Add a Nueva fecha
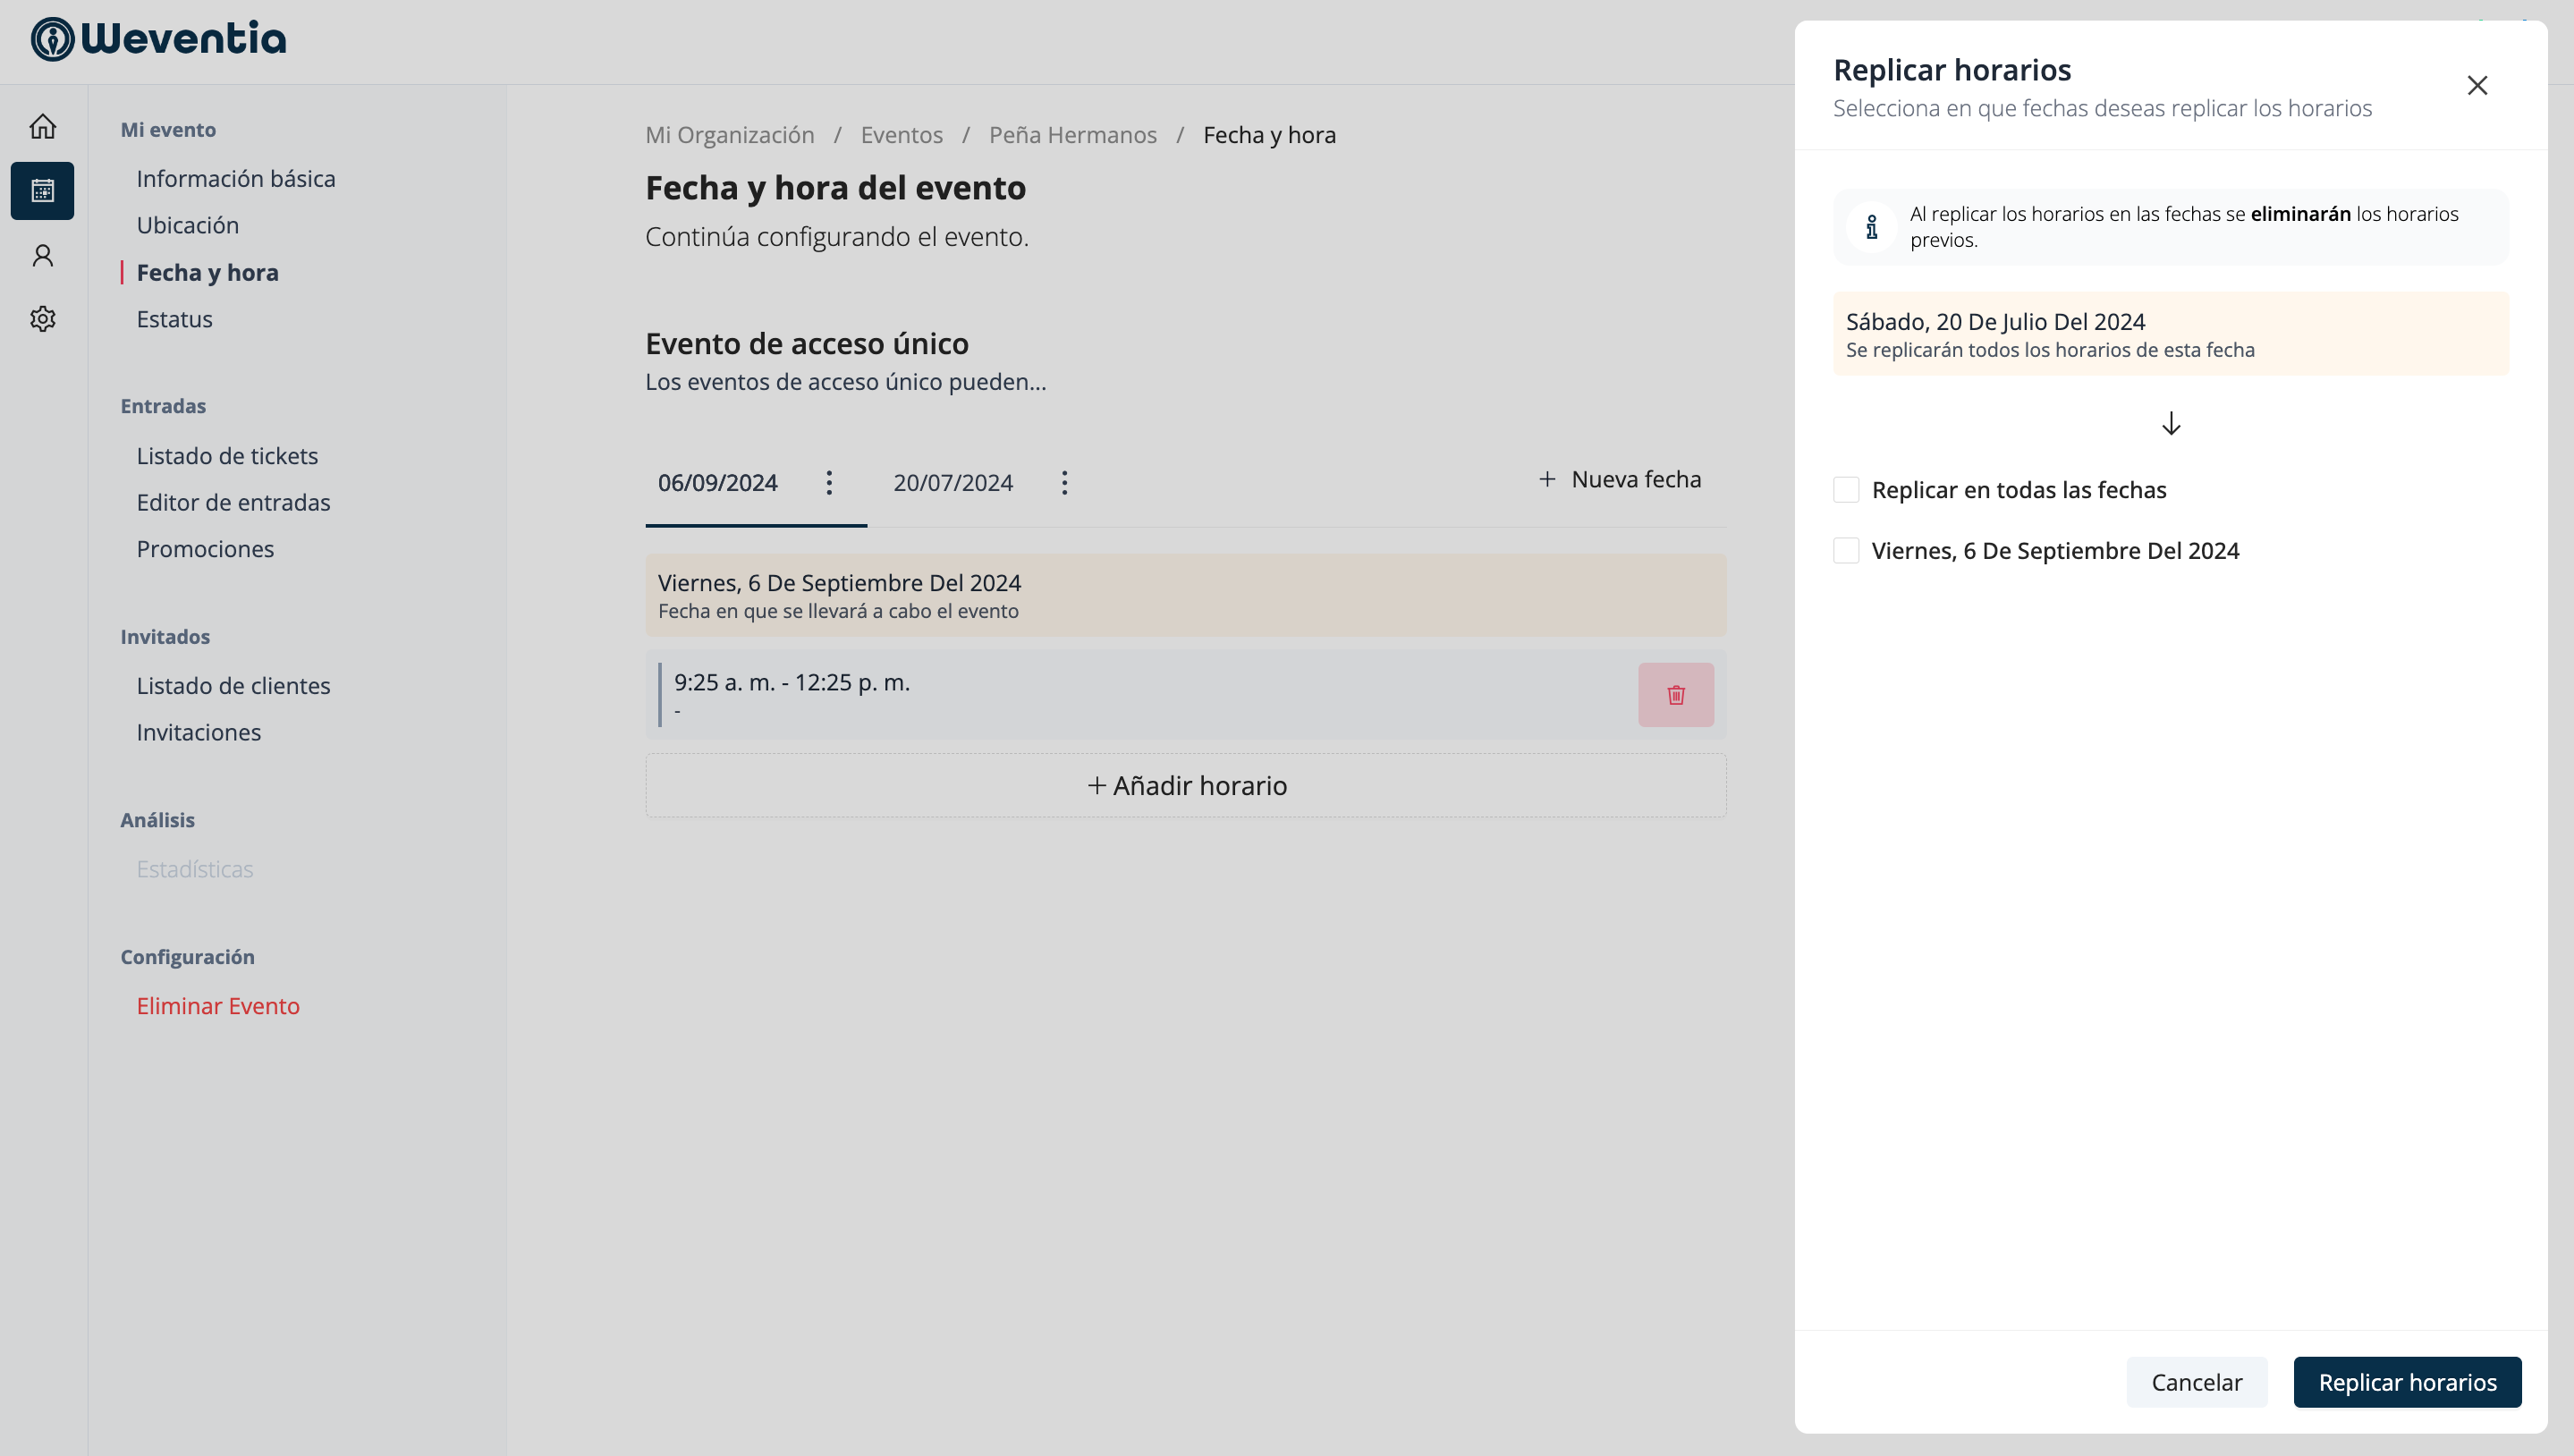Screen dimensions: 2574x1456 click(1619, 480)
